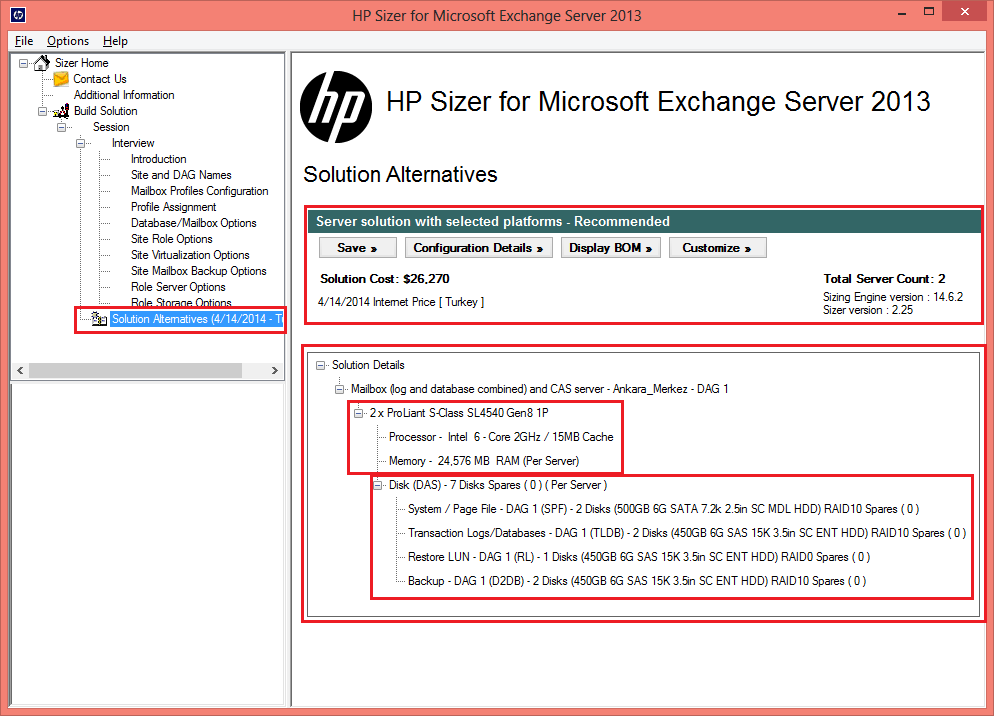
Task: Click the 4/14/2014 Internet Price Turkey text
Action: pyautogui.click(x=401, y=302)
